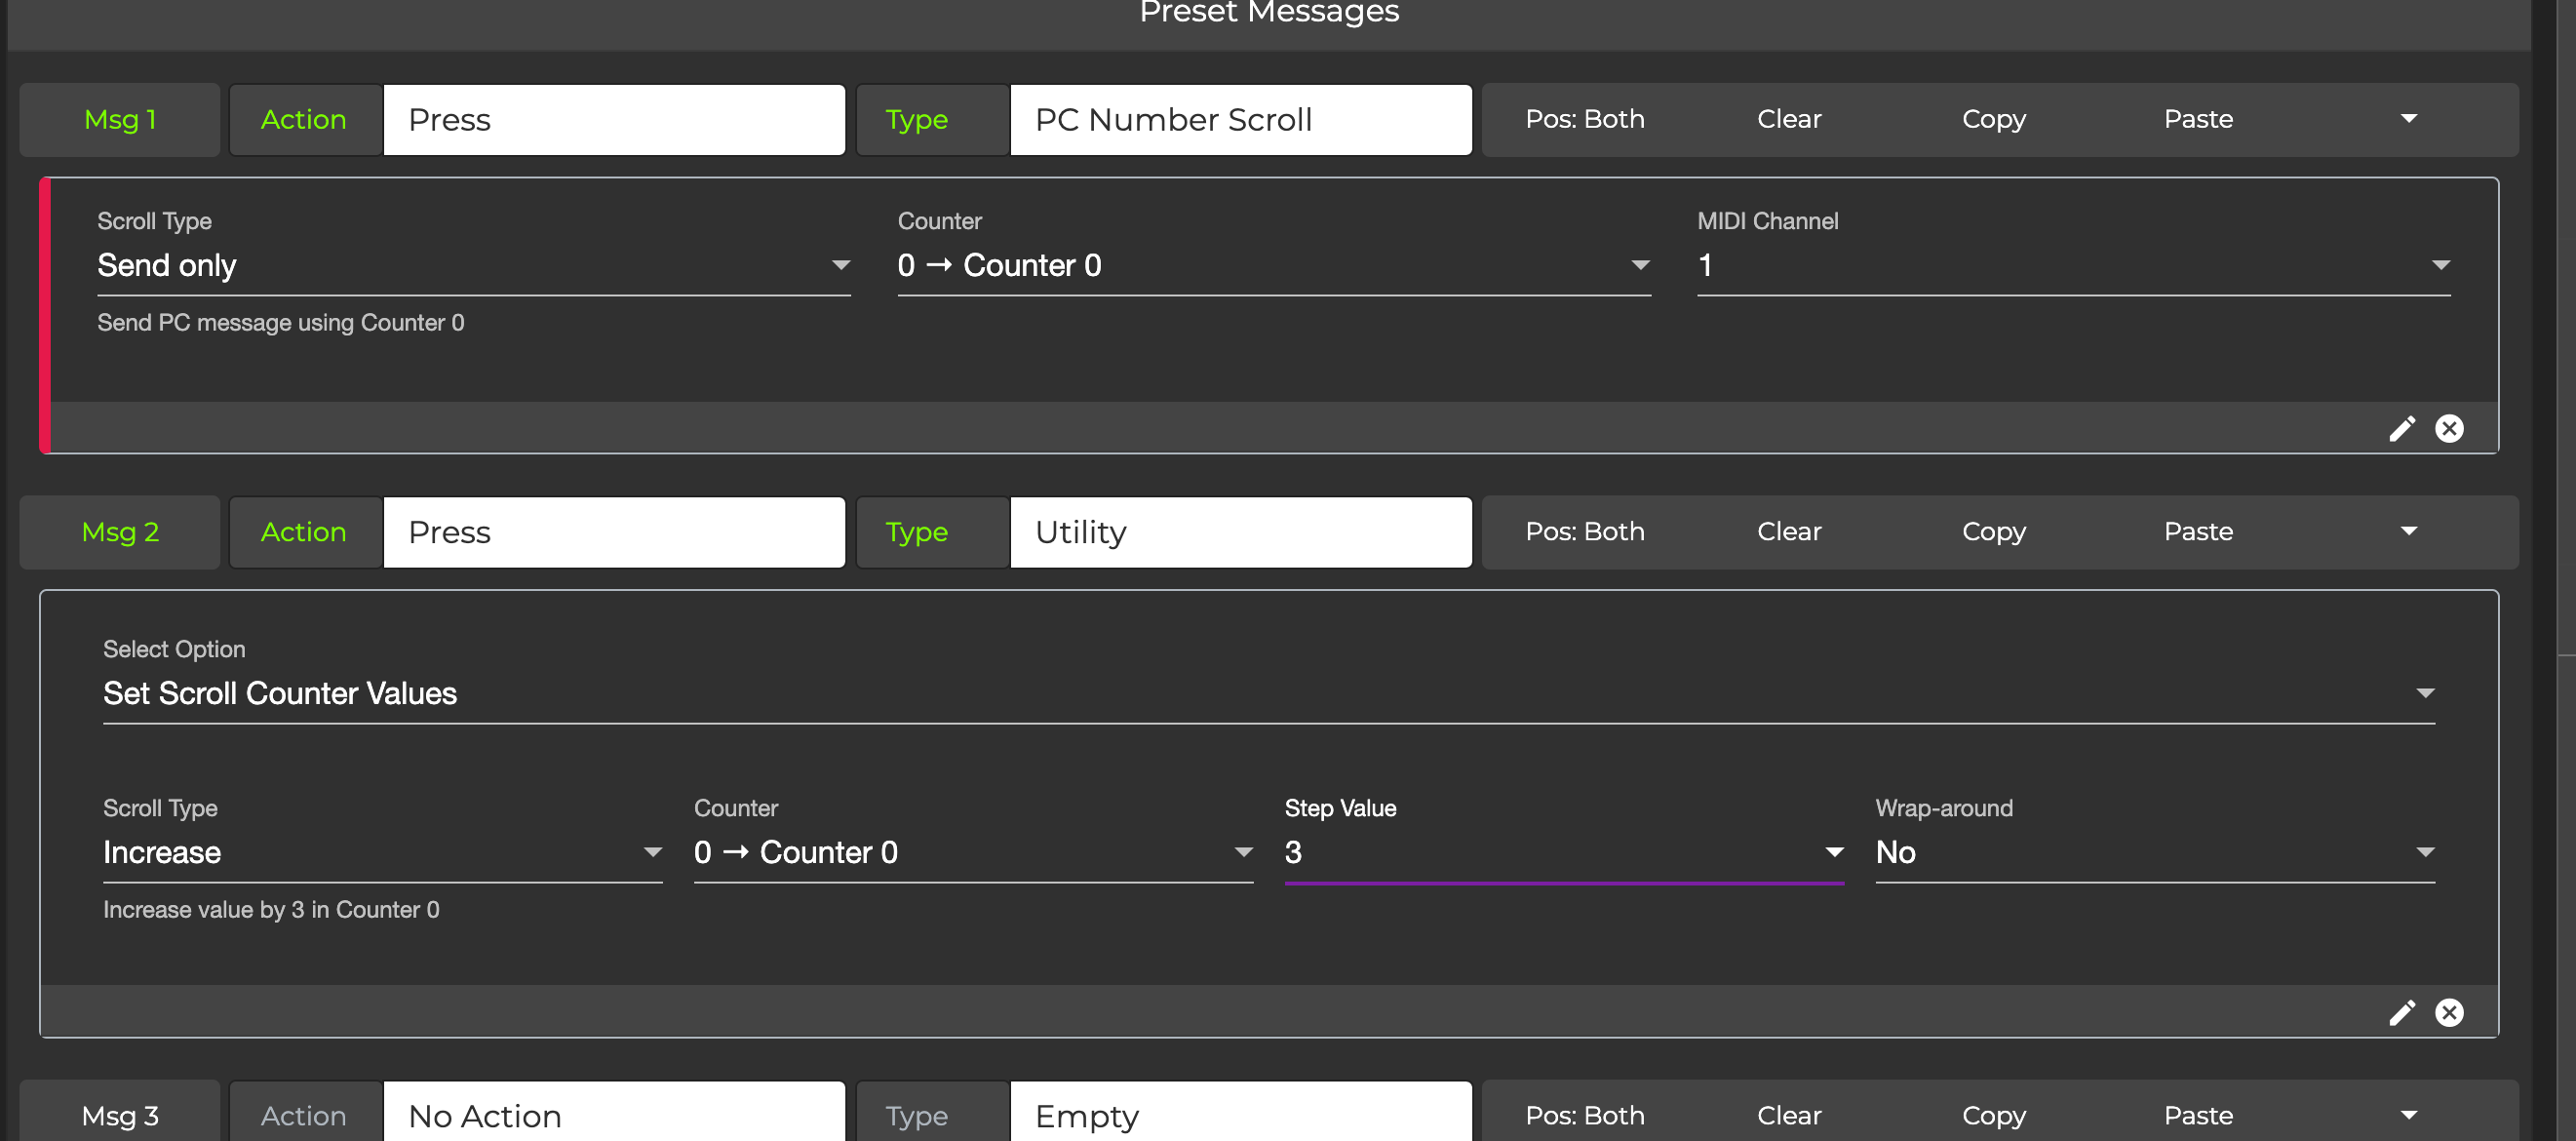Open the Wrap-around dropdown
The width and height of the screenshot is (2576, 1141).
click(2154, 853)
